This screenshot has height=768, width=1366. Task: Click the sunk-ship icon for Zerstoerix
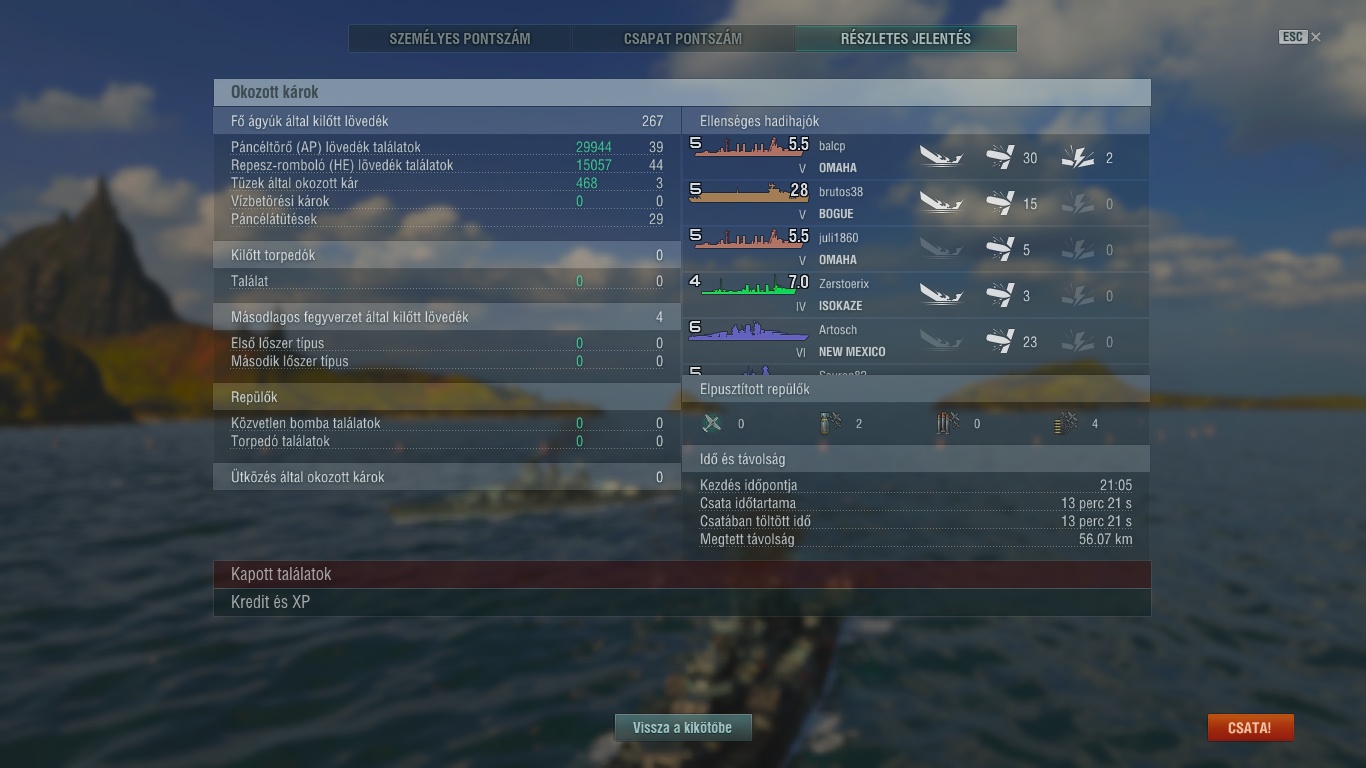[x=940, y=296]
